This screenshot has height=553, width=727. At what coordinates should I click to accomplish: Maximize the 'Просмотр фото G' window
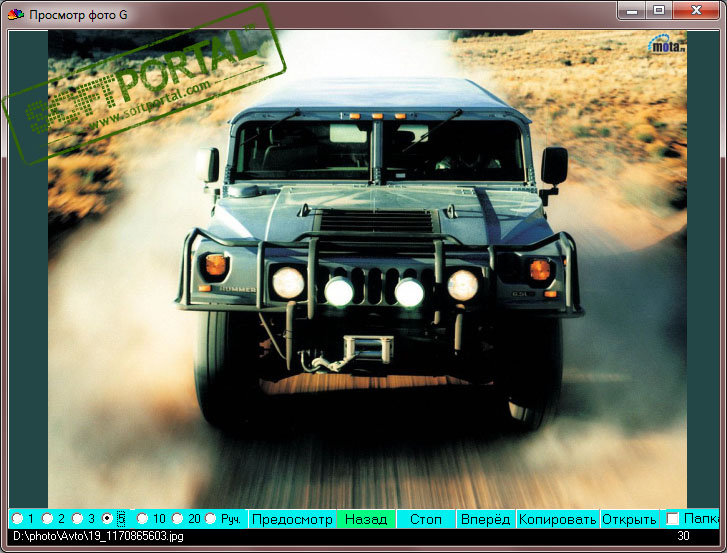659,11
